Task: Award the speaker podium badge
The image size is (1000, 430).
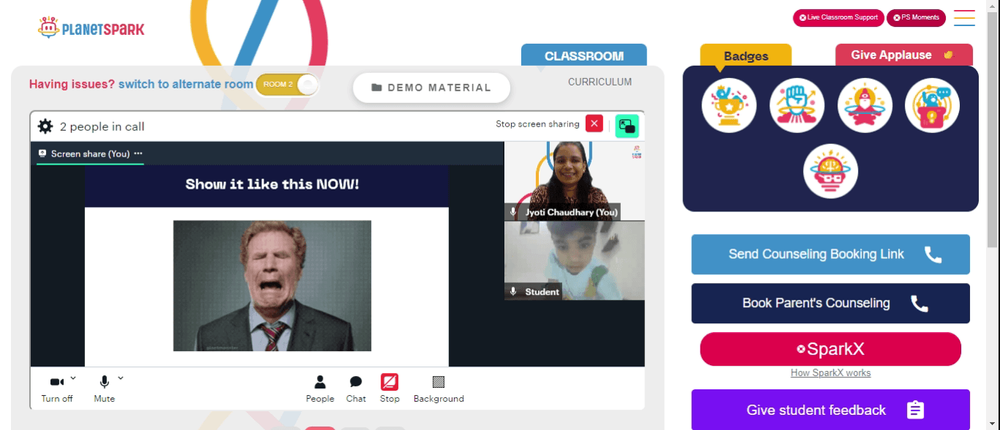Action: pos(932,105)
